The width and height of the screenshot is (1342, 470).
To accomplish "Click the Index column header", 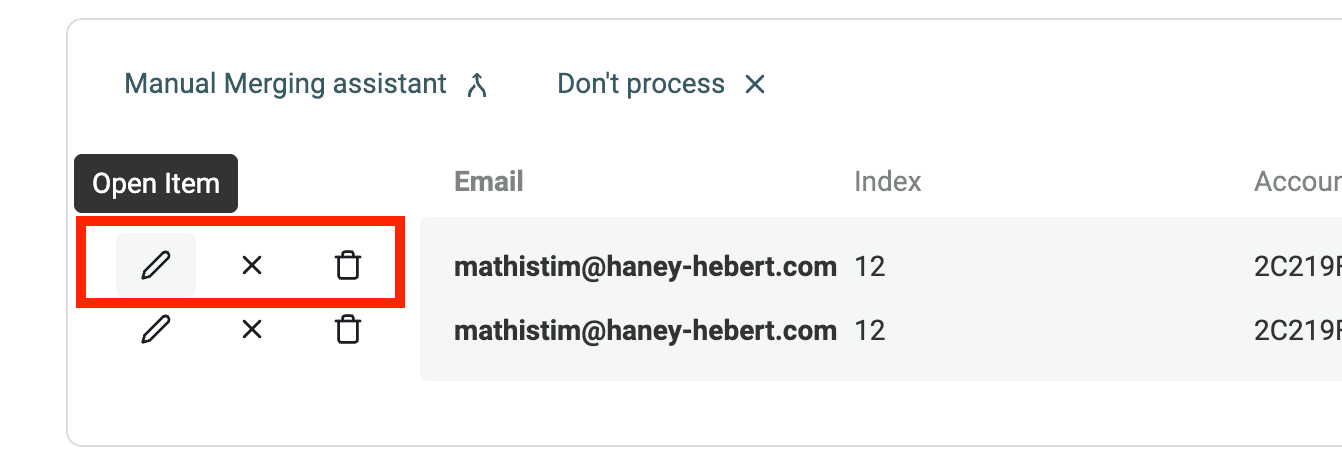I will pos(888,181).
